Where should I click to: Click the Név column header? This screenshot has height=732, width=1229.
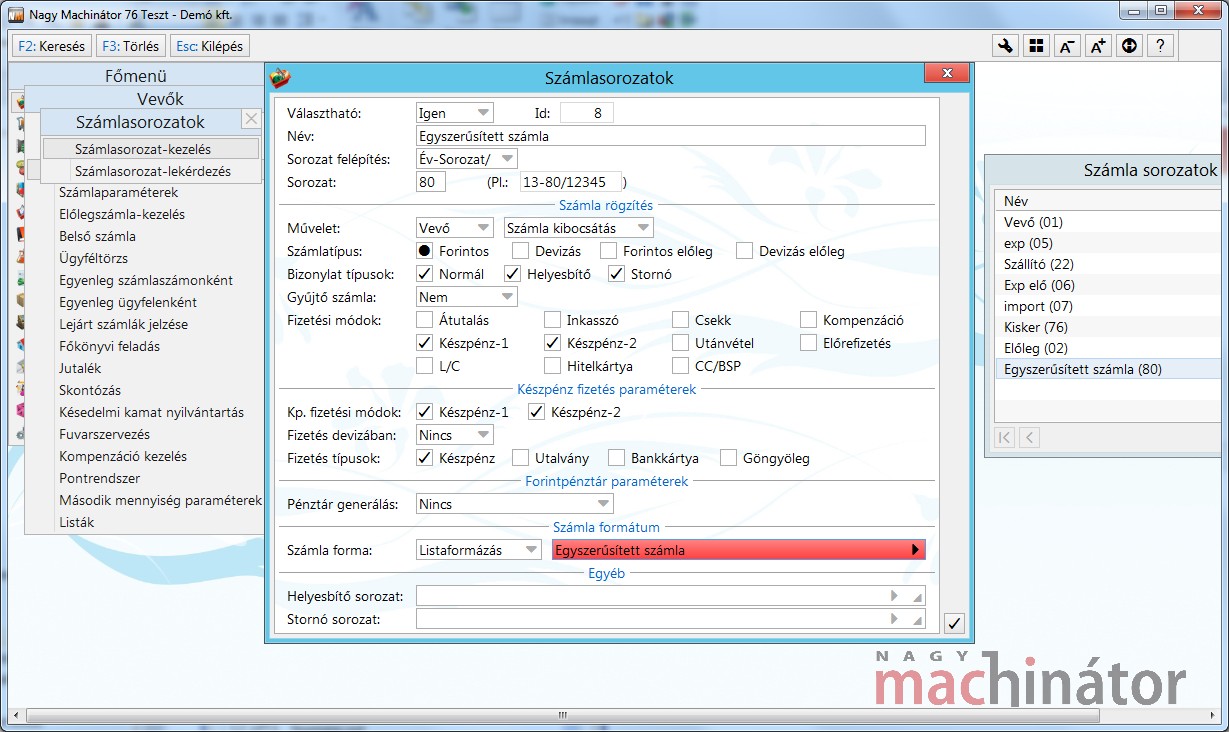tap(1110, 201)
